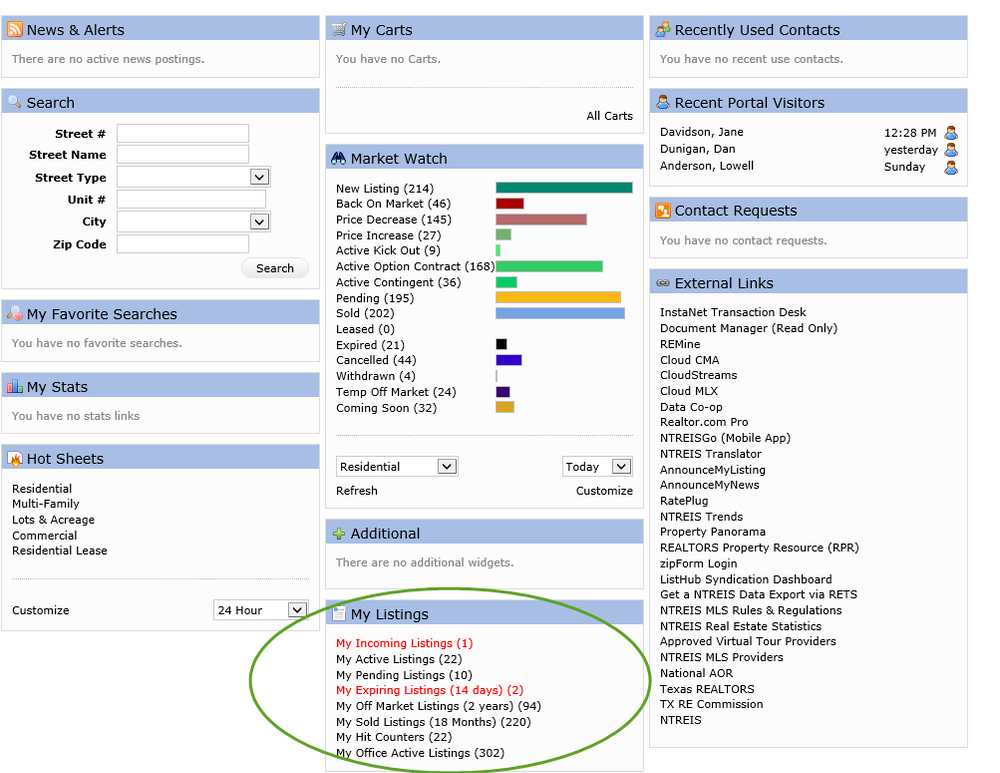Click the orange Pending bar in Market Watch
Viewport: 1000px width, 773px height.
coord(560,296)
